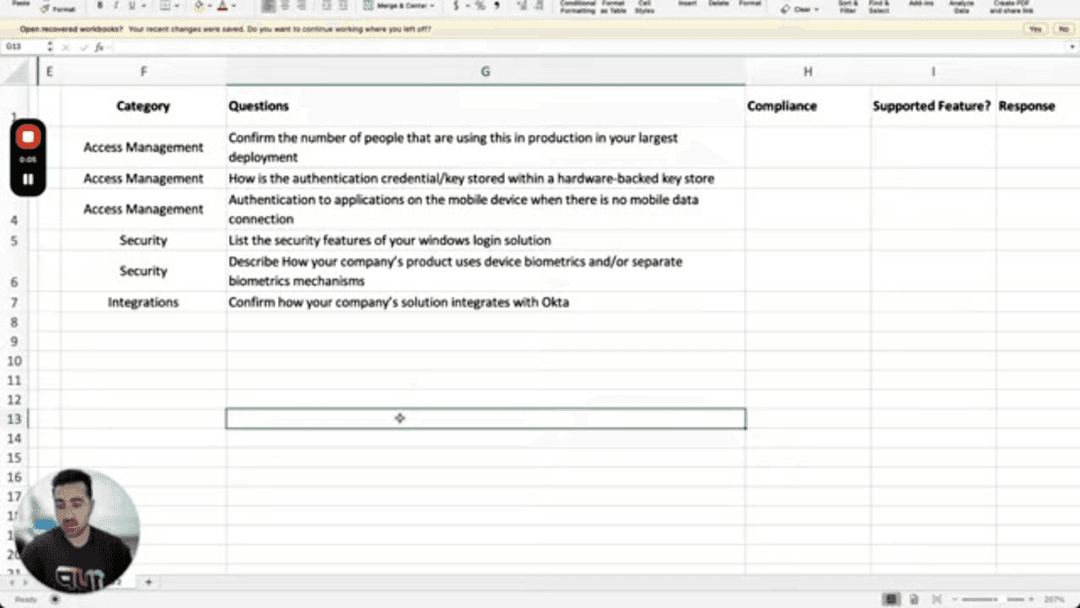Toggle italic formatting on
This screenshot has height=608, width=1080.
(x=116, y=6)
